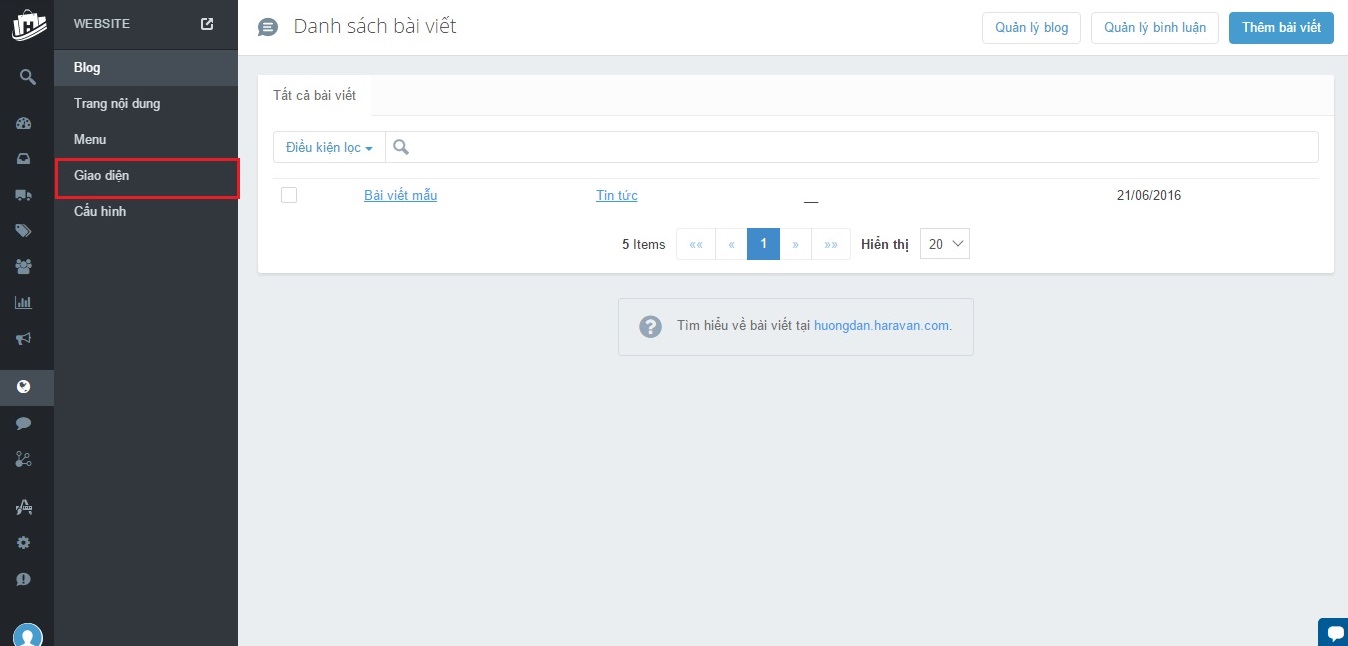Open Trang nội dung menu item
Viewport: 1348px width, 646px height.
[117, 104]
